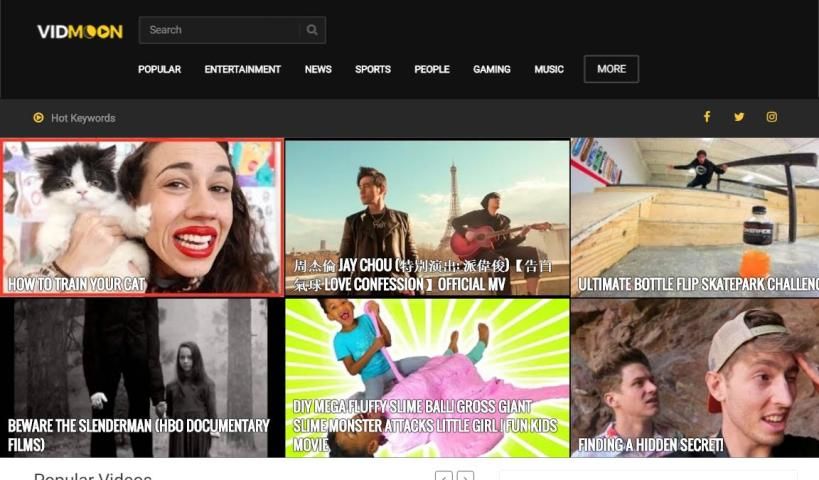Click previous arrow in Popular Videos
The image size is (819, 480).
(x=443, y=476)
